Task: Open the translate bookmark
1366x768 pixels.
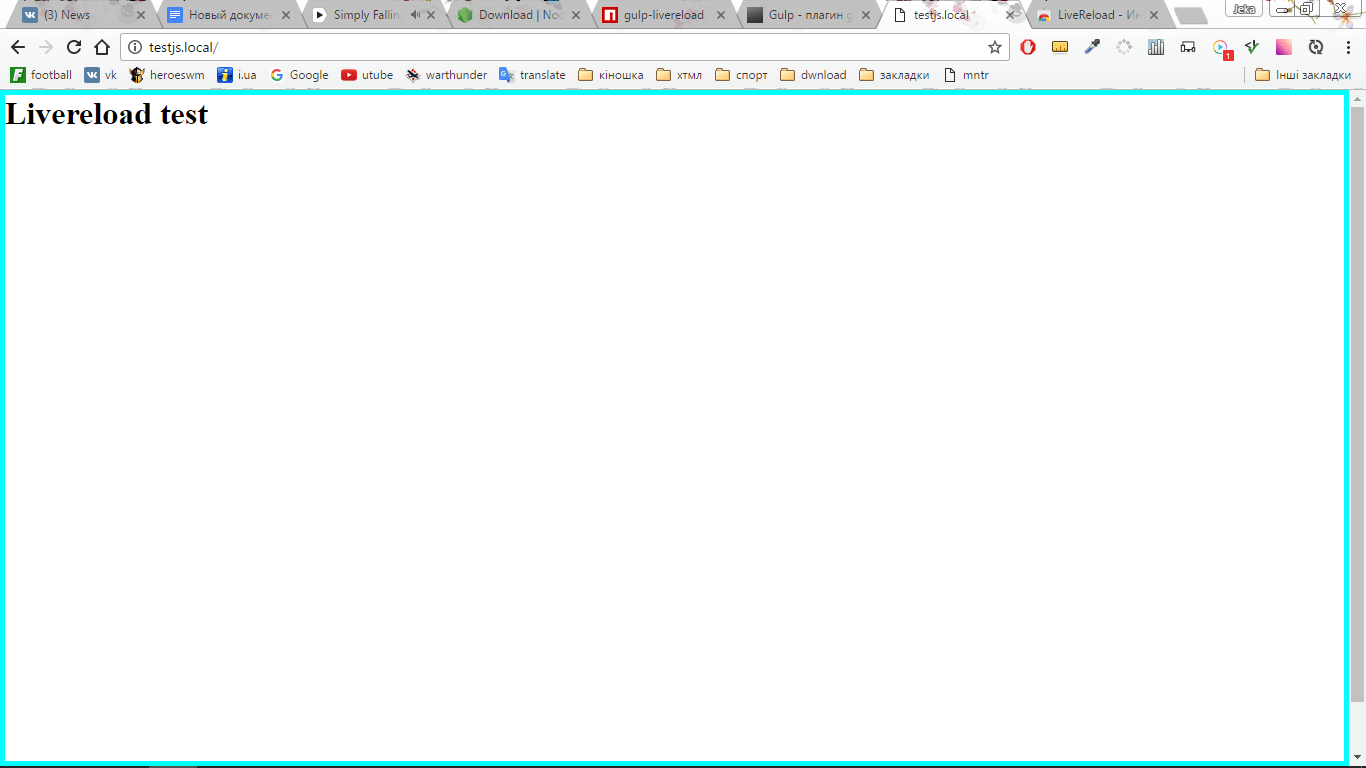Action: (x=532, y=75)
